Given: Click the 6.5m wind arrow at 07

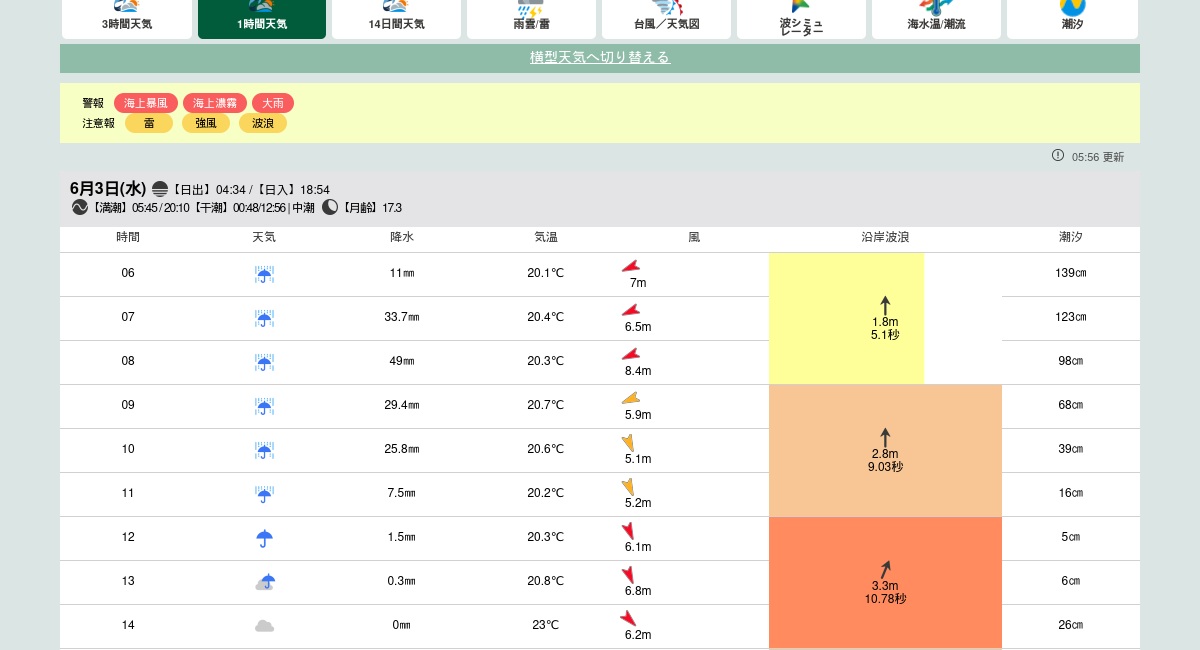Looking at the screenshot, I should (x=631, y=310).
